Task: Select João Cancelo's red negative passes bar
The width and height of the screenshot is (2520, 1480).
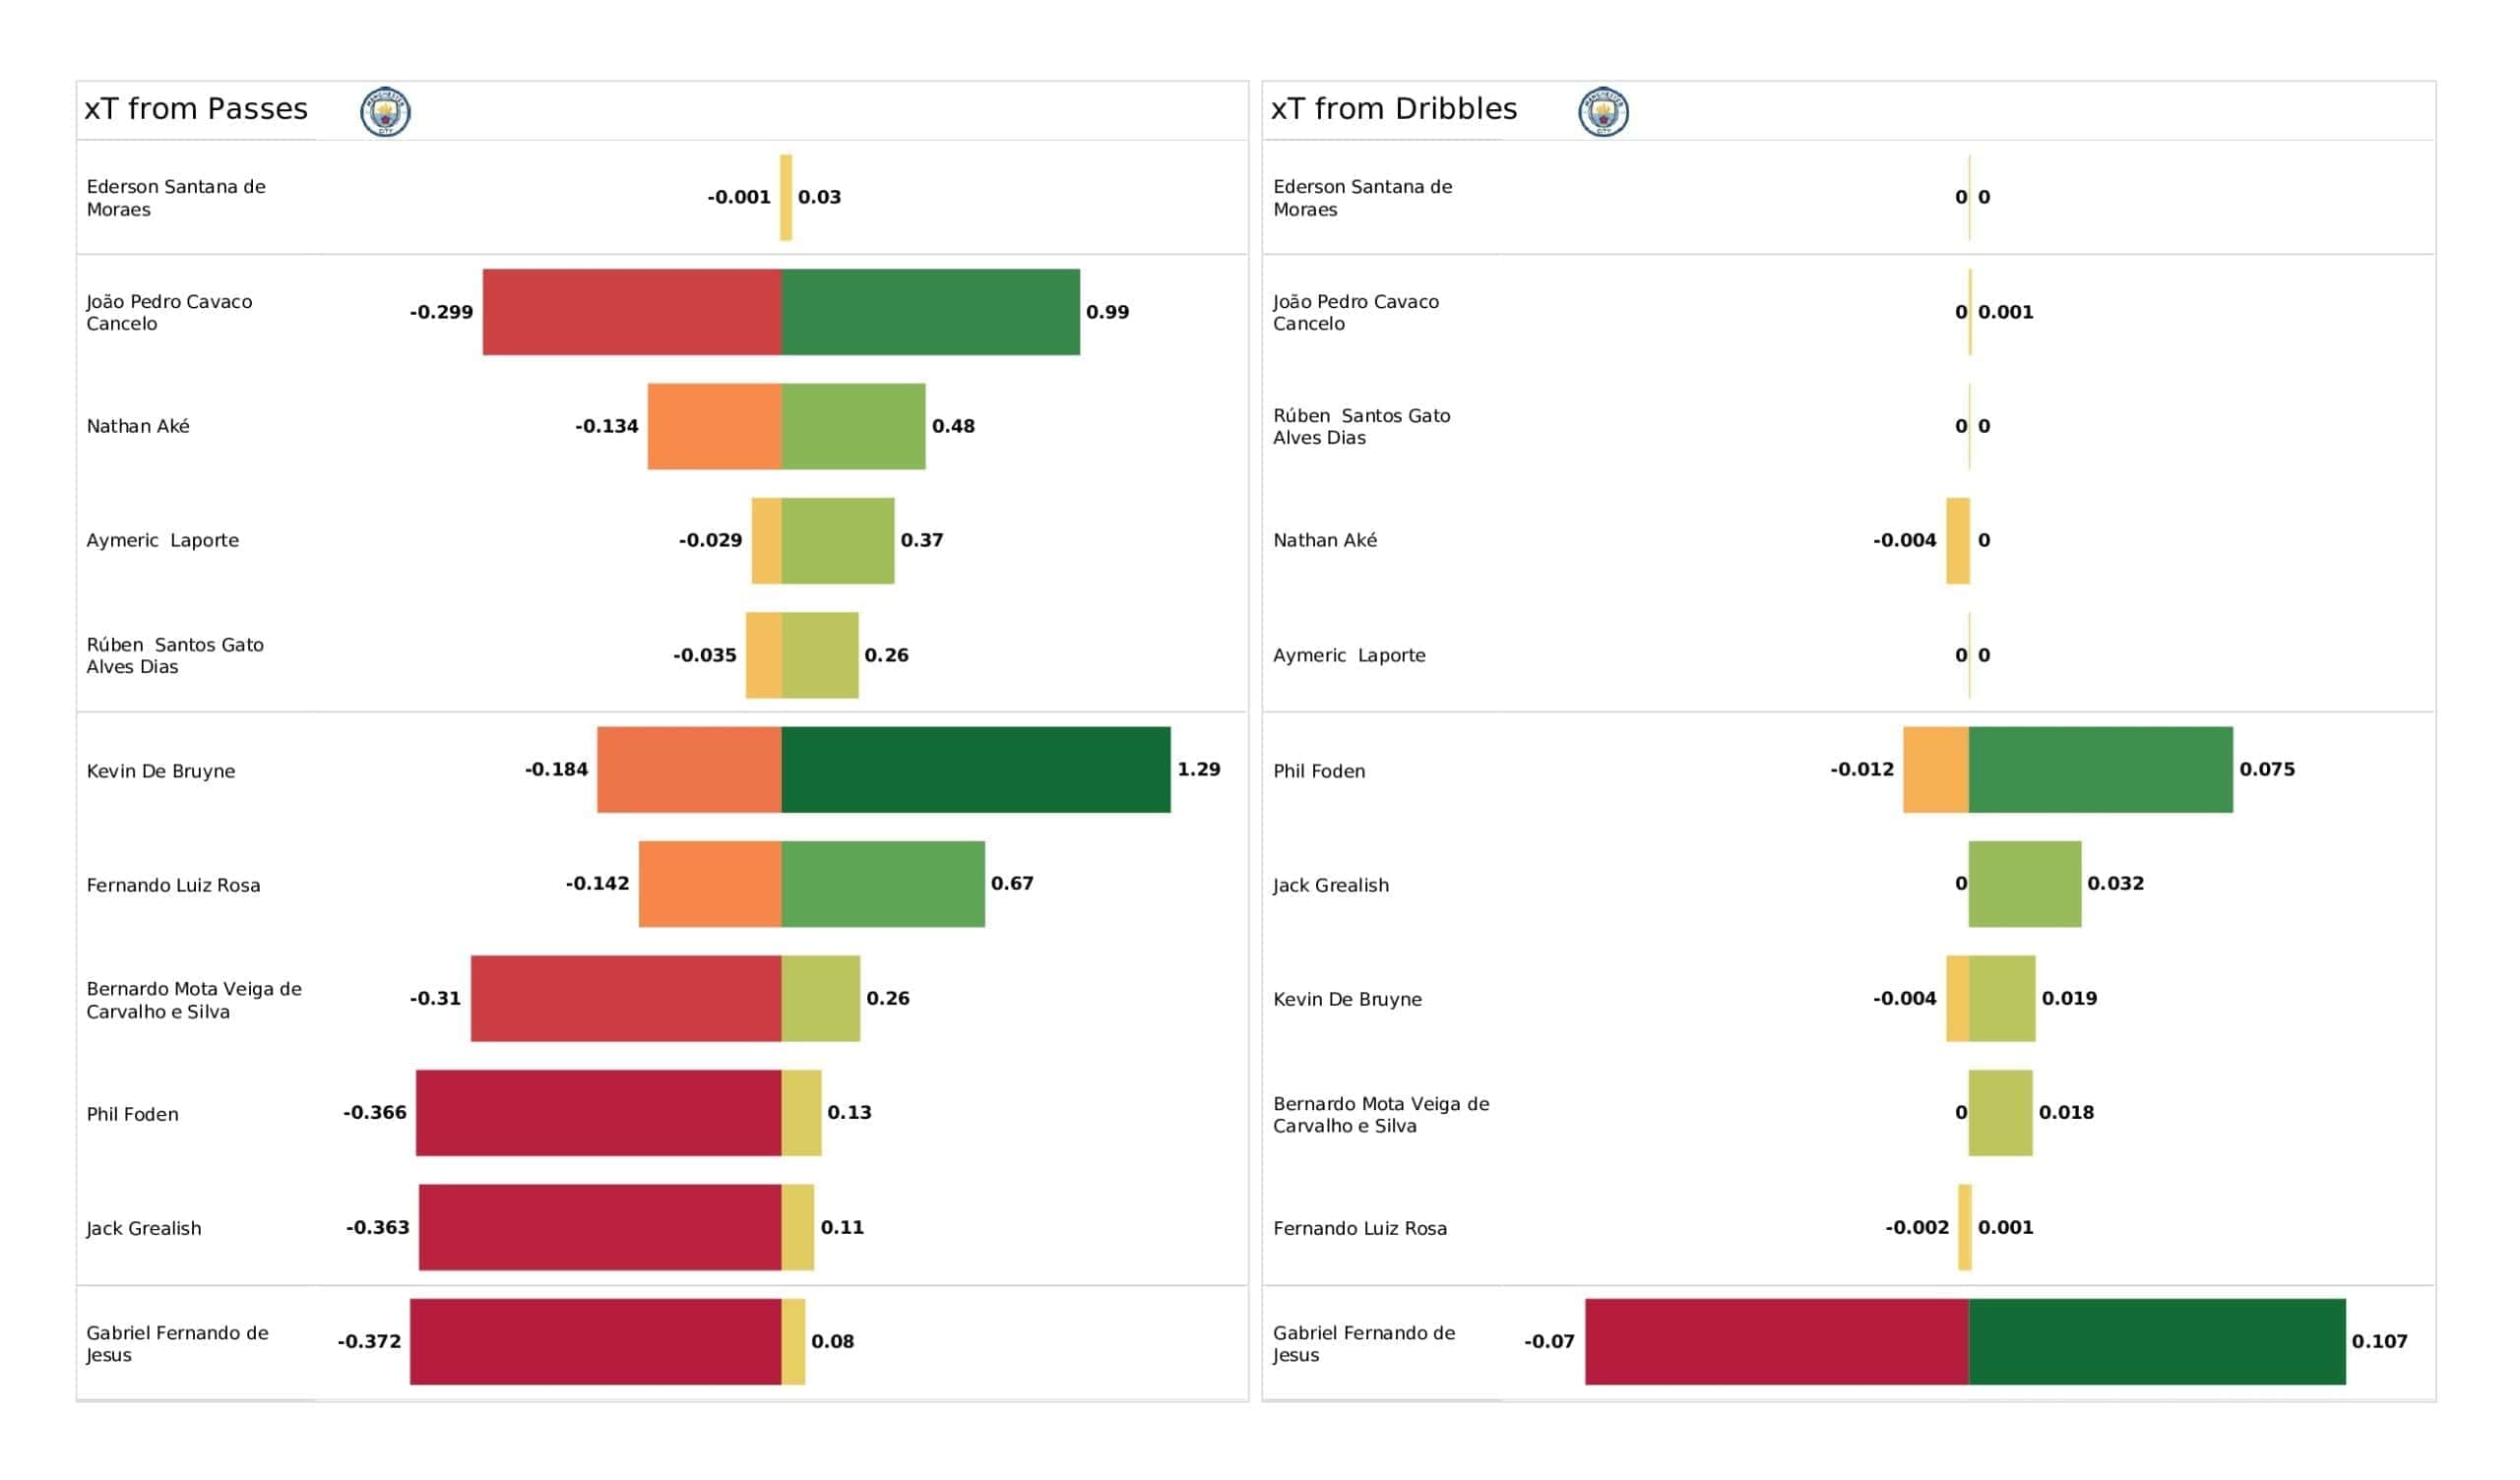Action: [631, 311]
